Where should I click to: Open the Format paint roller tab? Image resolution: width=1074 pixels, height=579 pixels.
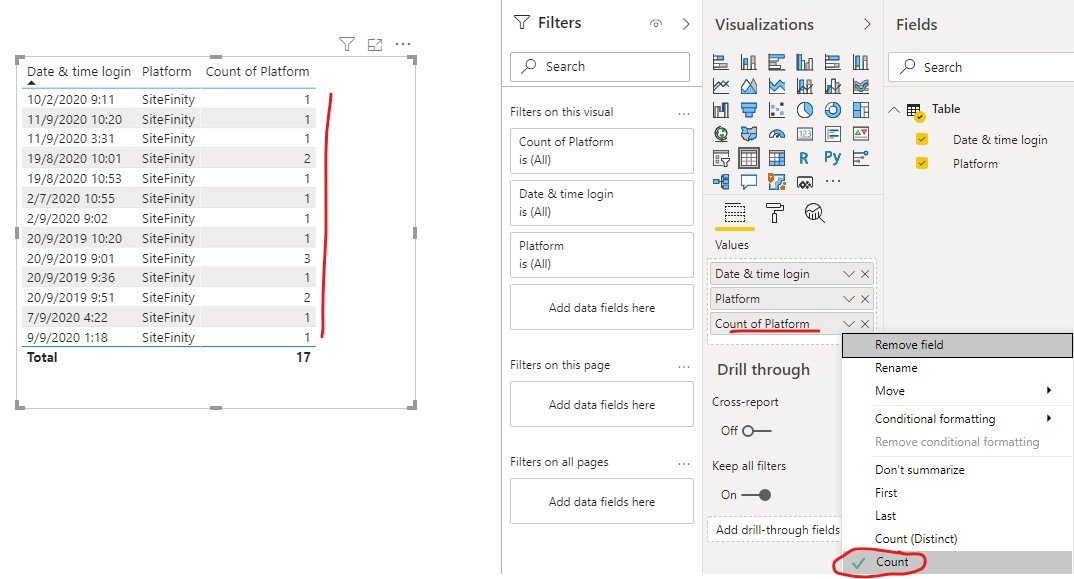click(775, 213)
